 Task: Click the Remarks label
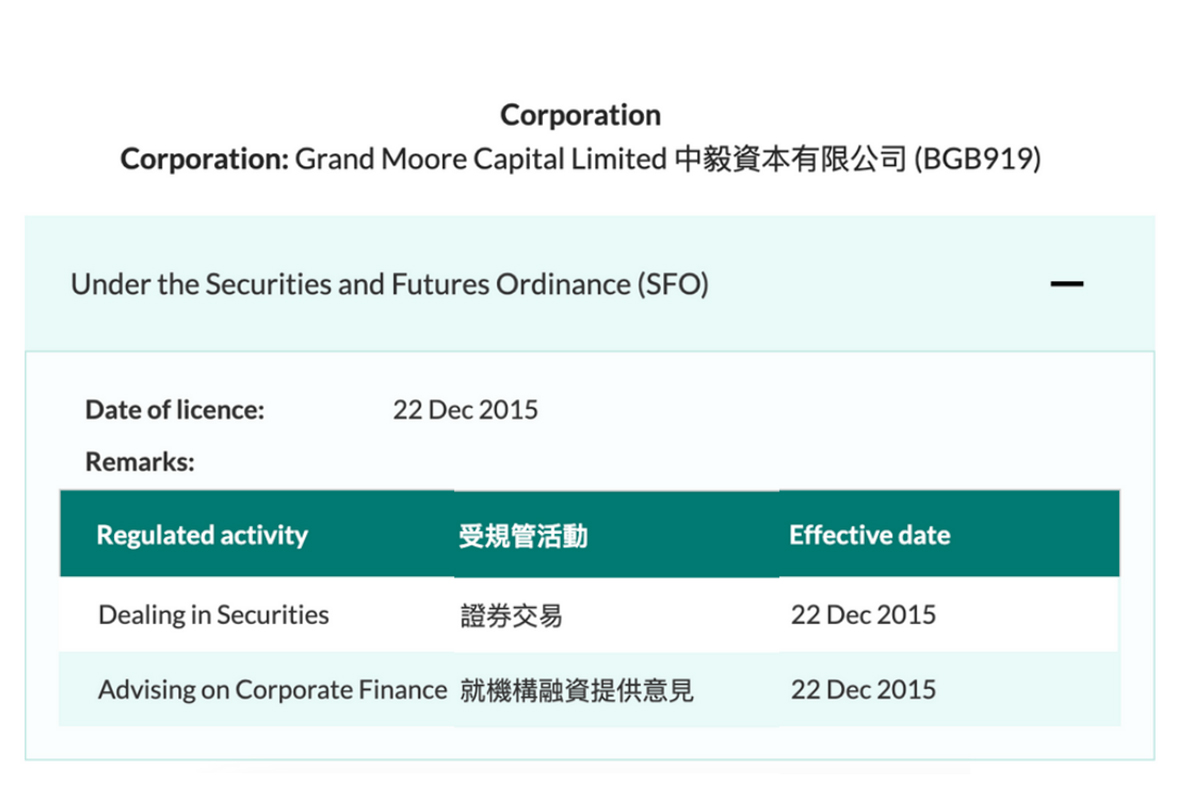tap(140, 461)
